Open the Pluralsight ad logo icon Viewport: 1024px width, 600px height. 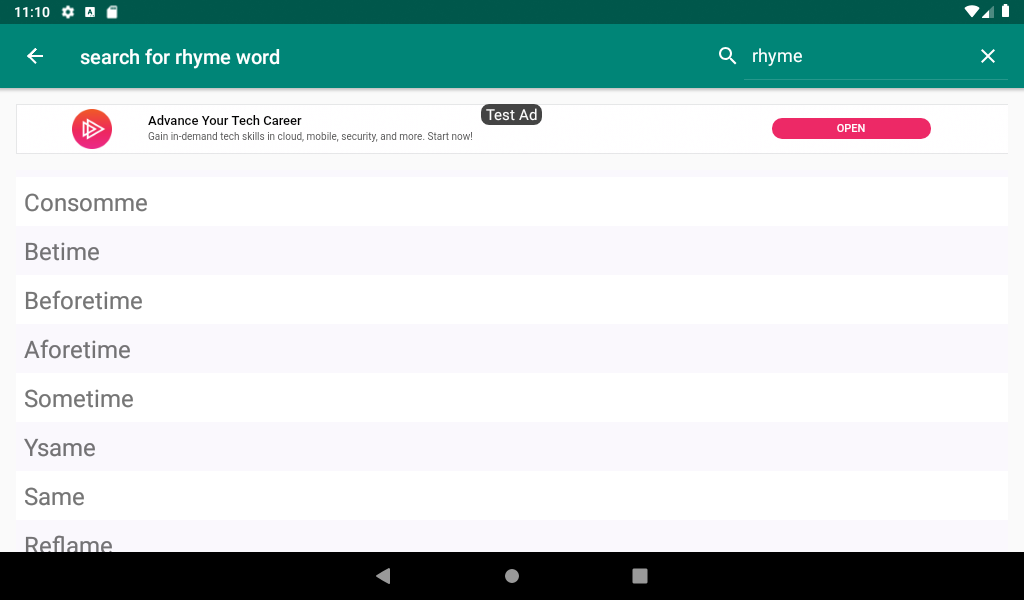coord(92,129)
